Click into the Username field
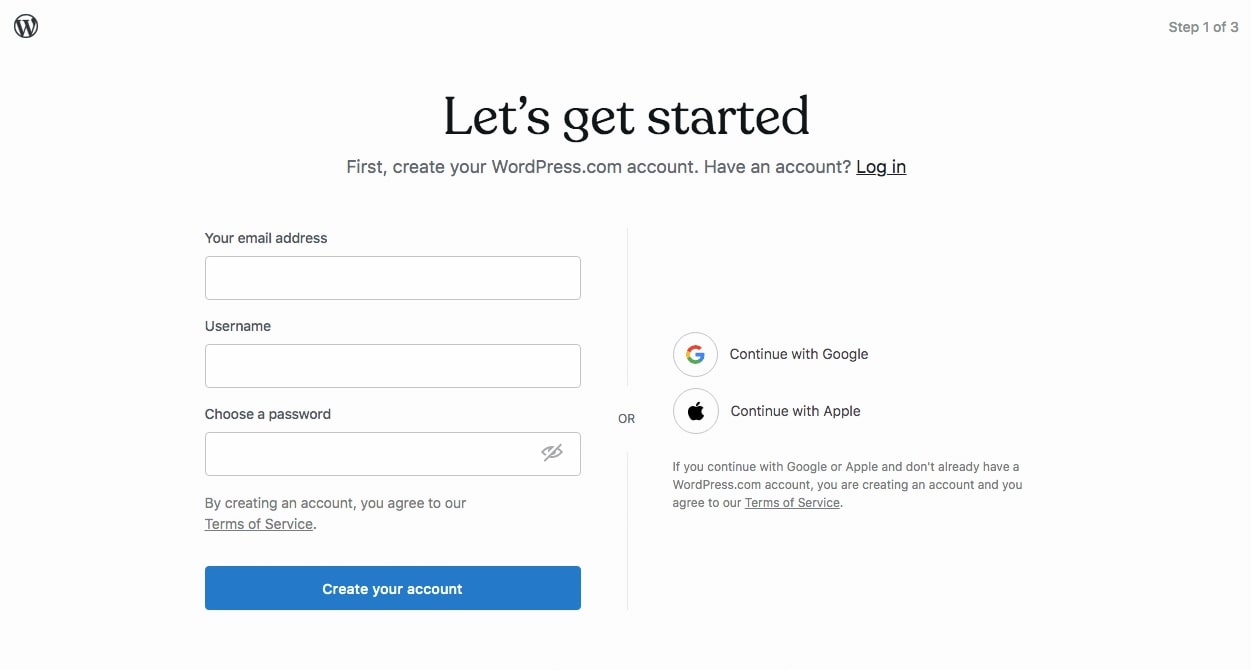Viewport: 1251px width, 670px height. coord(392,366)
